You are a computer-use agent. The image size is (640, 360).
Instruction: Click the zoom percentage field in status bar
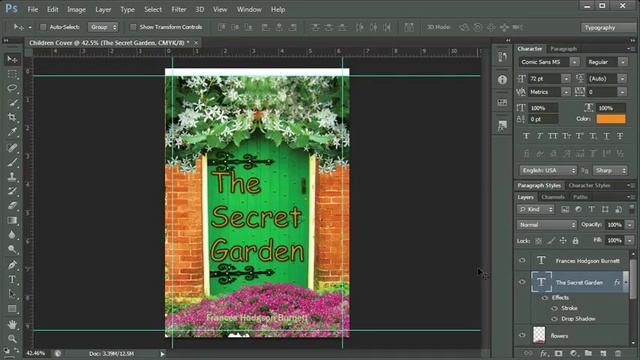coord(37,353)
